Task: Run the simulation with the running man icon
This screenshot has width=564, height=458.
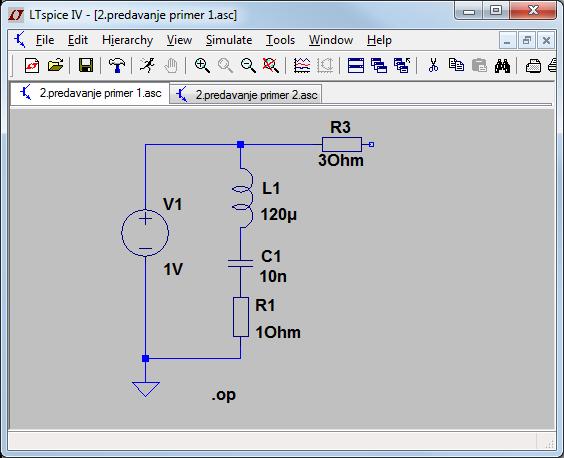Action: coord(147,65)
